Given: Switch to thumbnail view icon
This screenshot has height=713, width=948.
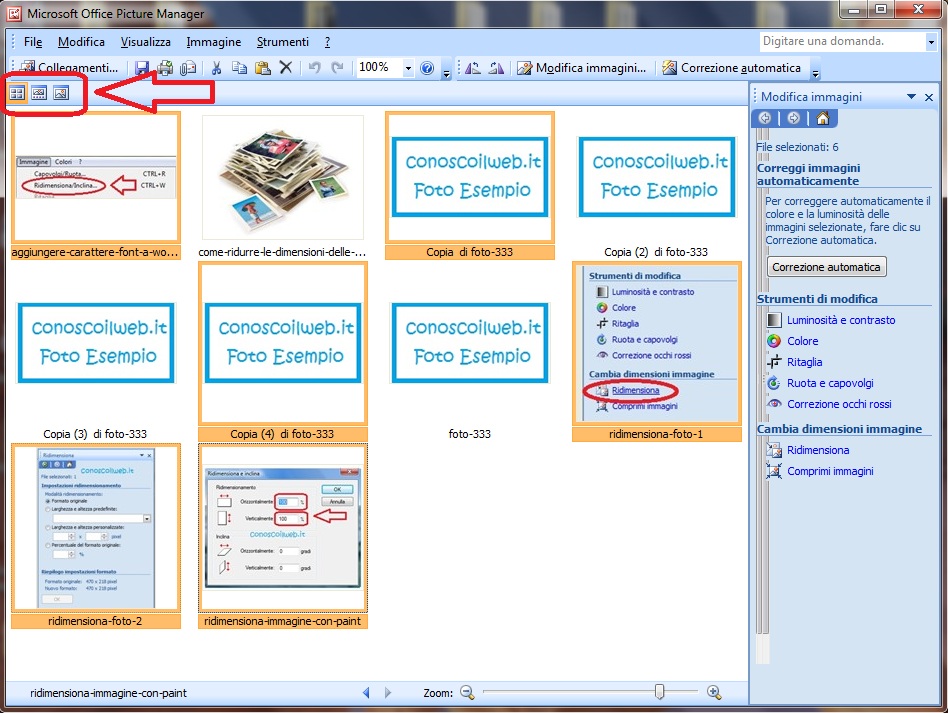Looking at the screenshot, I should [17, 93].
